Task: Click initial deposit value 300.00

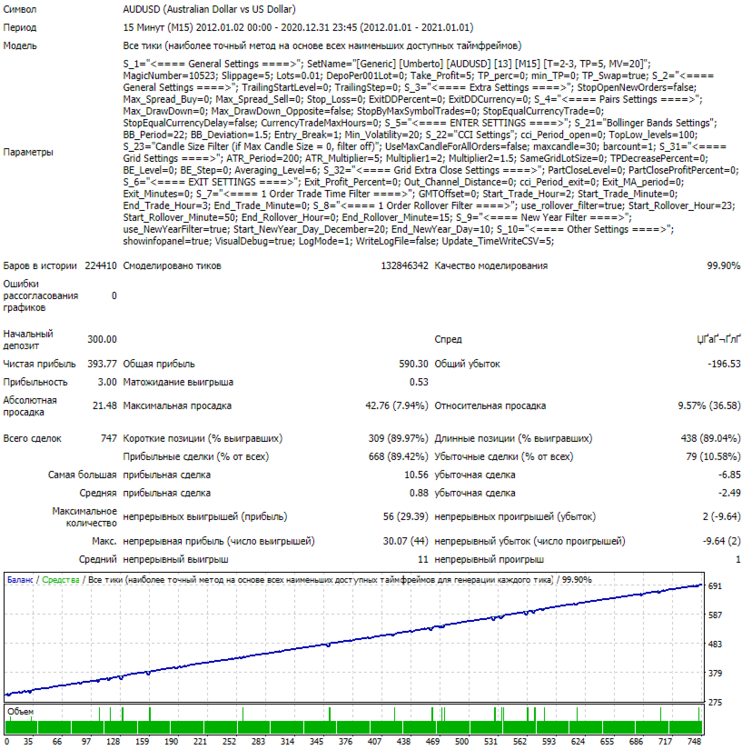Action: tap(102, 339)
